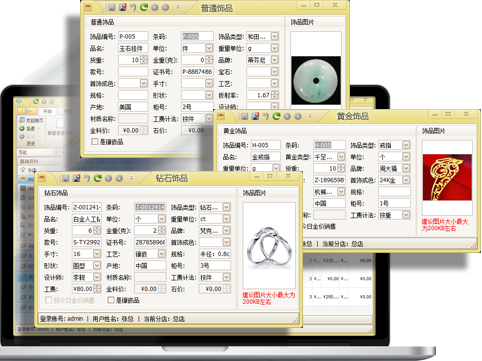The height and width of the screenshot is (361, 482).
Task: Click green refresh icon in 钻石饰品 window
Action: (98, 178)
